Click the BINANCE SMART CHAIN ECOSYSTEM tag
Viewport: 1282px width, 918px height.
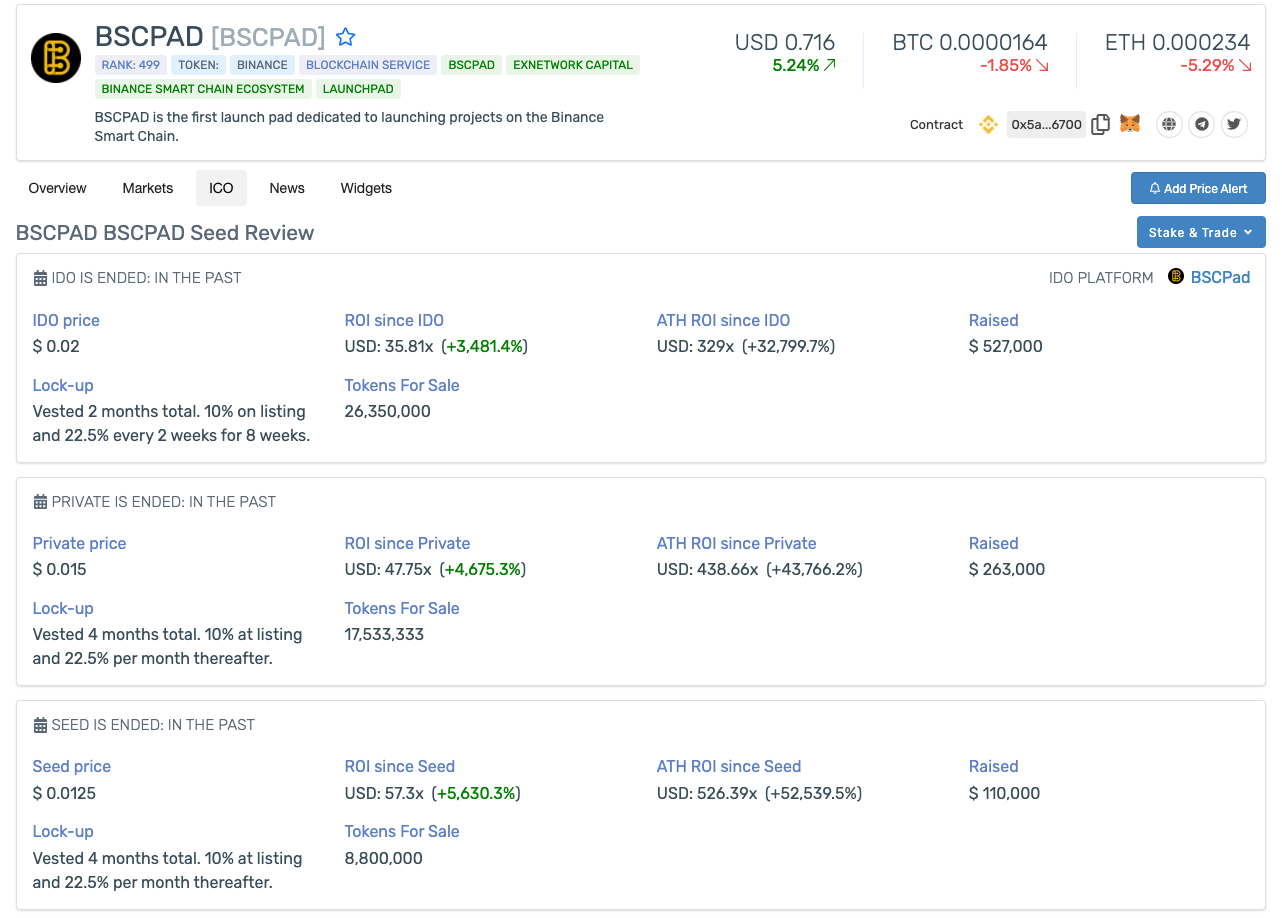pyautogui.click(x=203, y=89)
